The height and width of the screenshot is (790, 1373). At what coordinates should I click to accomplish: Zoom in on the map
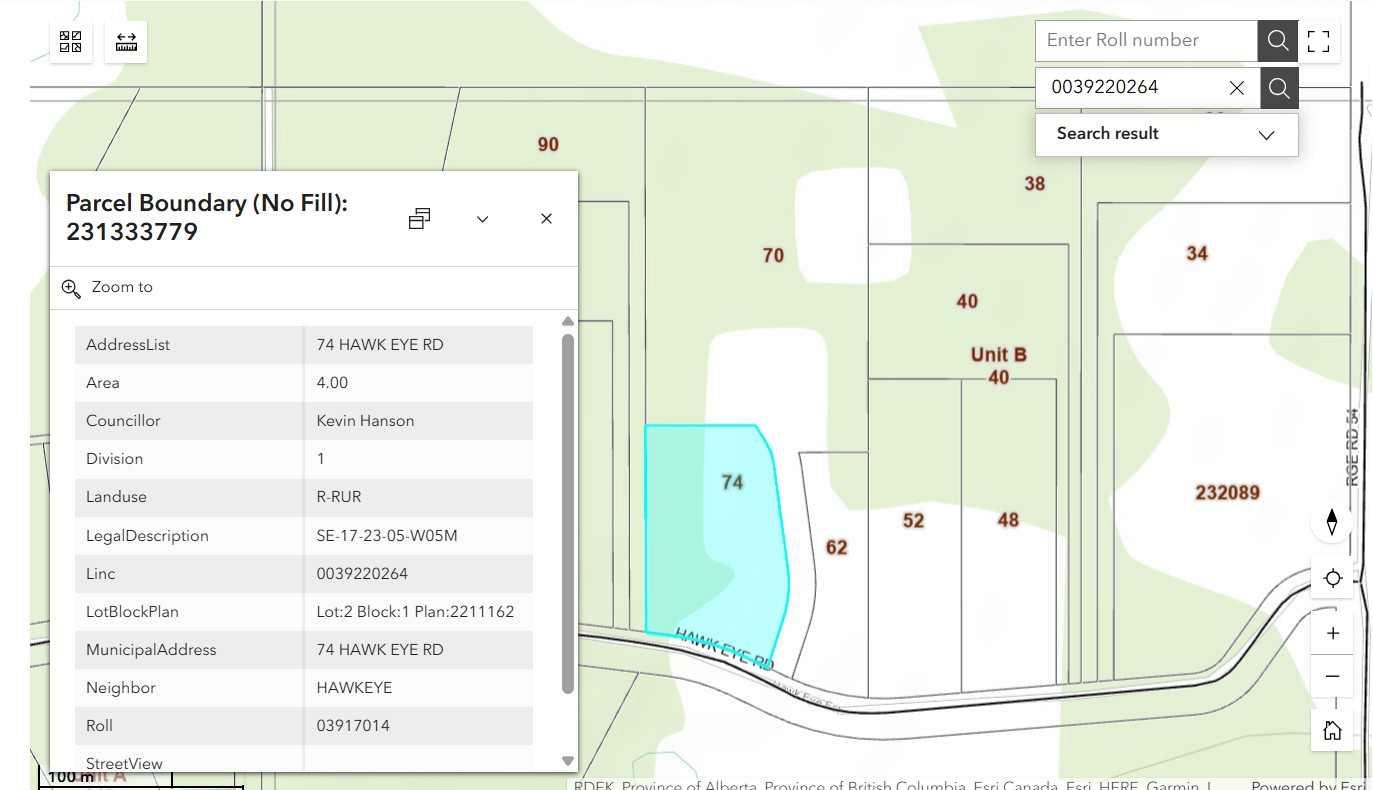pos(1332,633)
